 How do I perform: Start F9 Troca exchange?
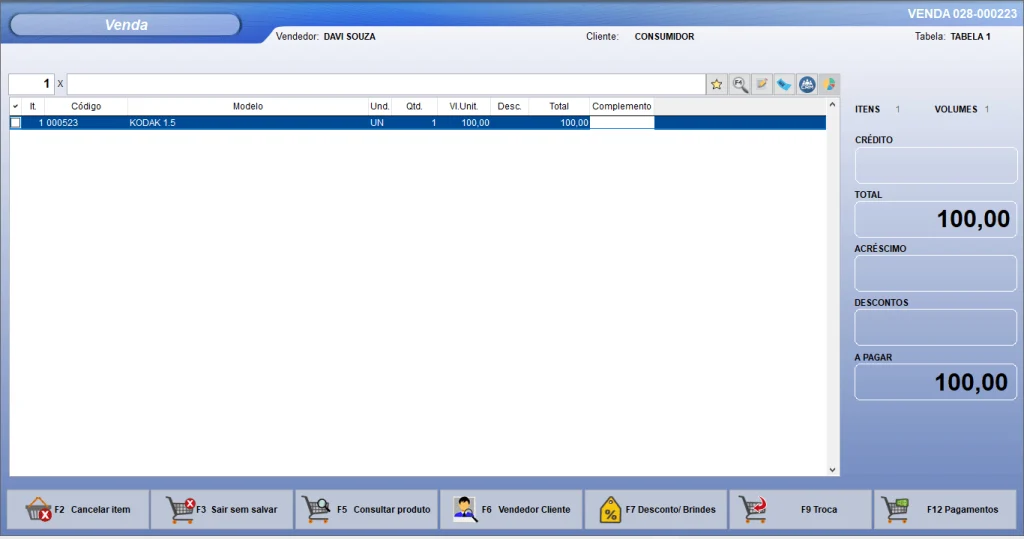coord(800,509)
